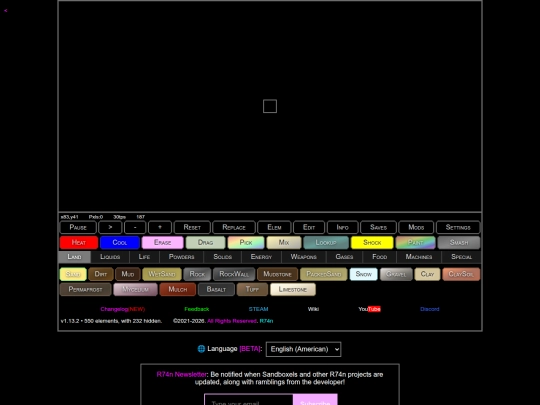Open the Mods manager
Image resolution: width=540 pixels, height=405 pixels.
(x=416, y=227)
